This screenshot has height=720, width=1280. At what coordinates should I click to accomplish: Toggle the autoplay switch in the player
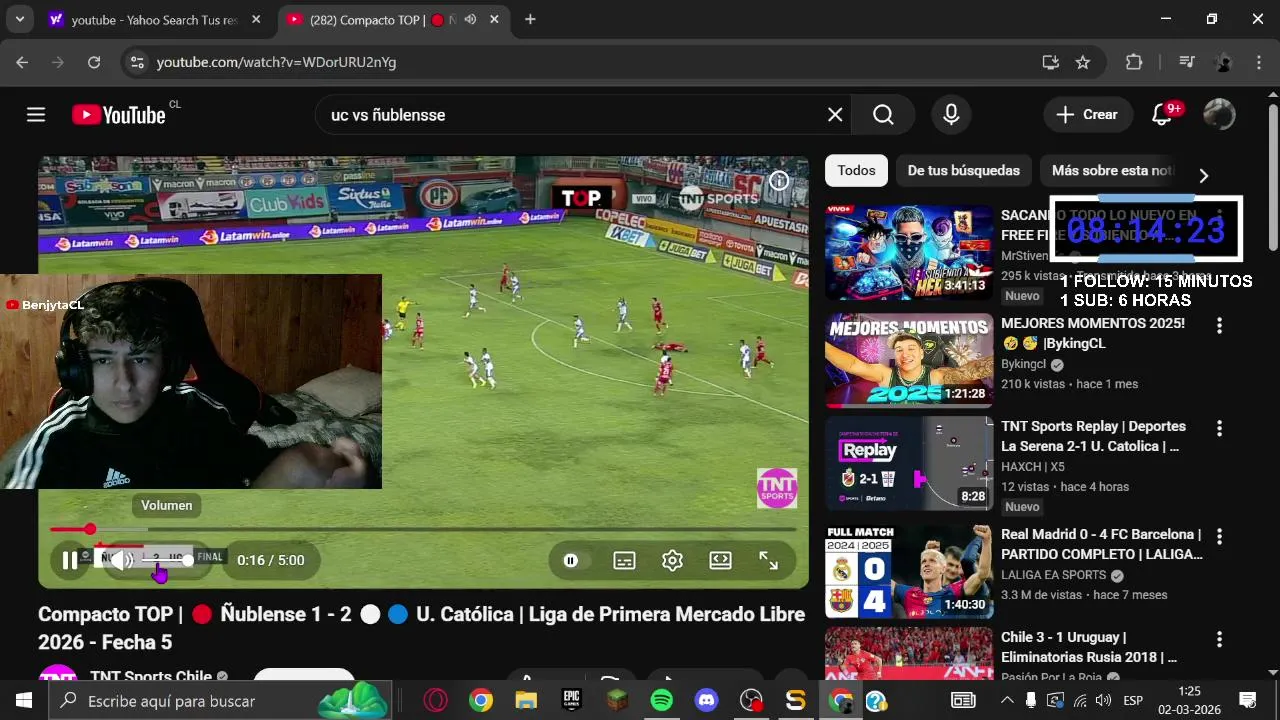coord(571,560)
